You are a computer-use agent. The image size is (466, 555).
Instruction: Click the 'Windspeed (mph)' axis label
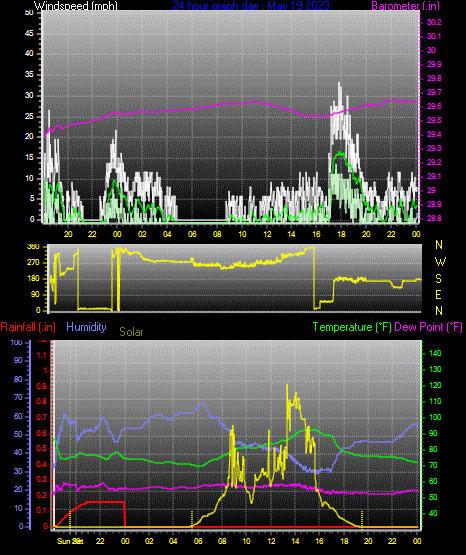[76, 5]
